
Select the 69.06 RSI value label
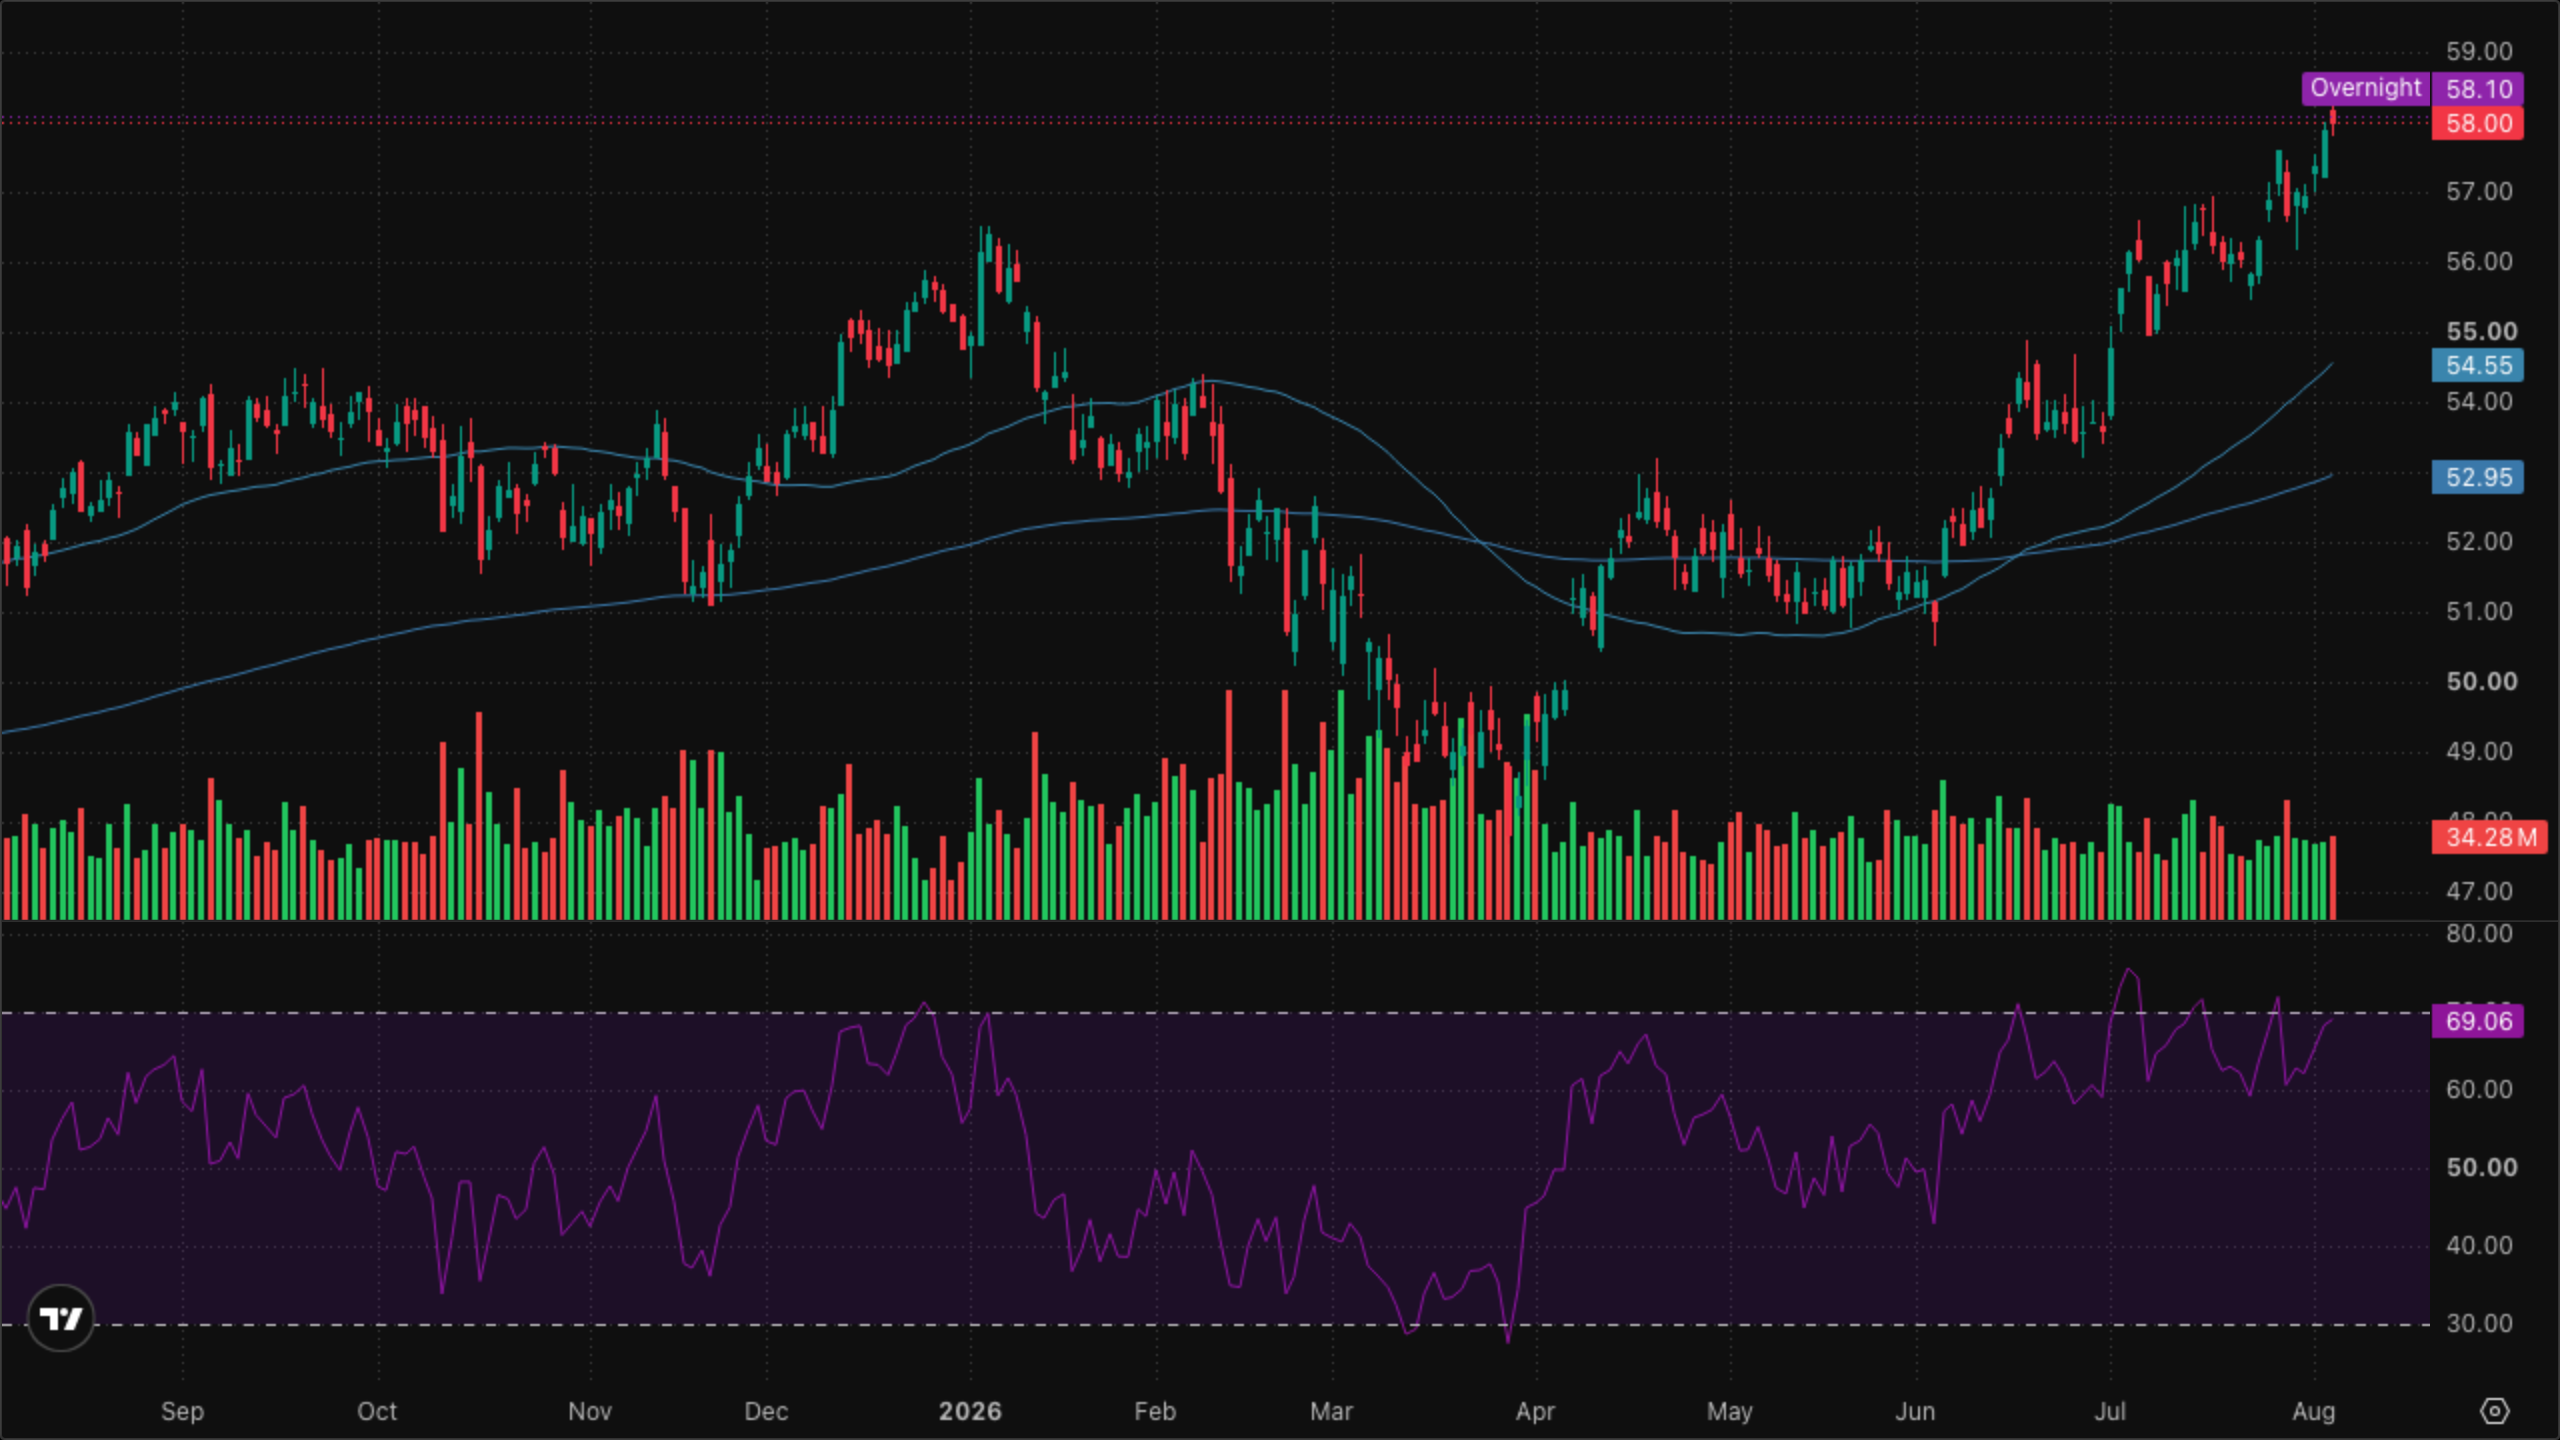tap(2478, 1021)
